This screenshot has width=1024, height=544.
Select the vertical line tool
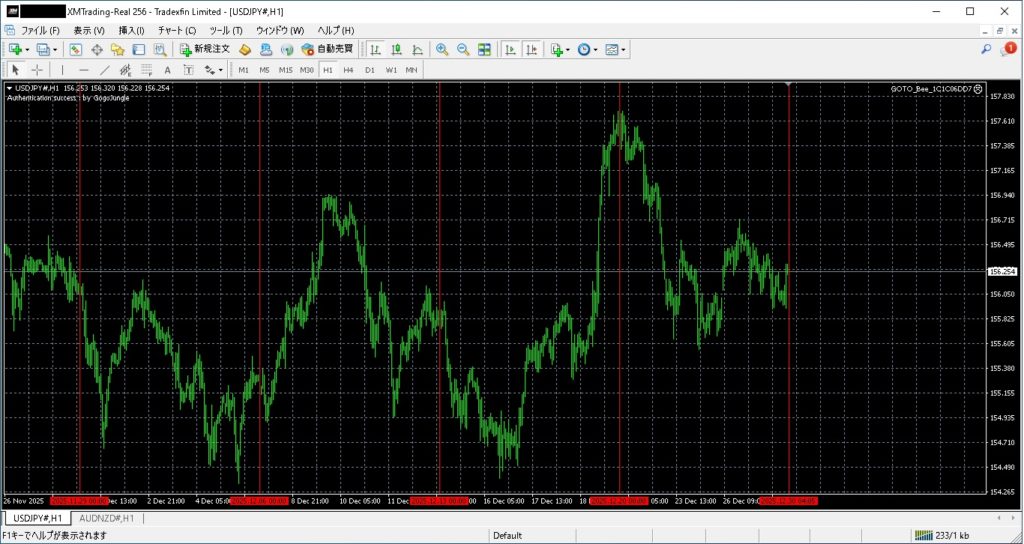pos(62,70)
